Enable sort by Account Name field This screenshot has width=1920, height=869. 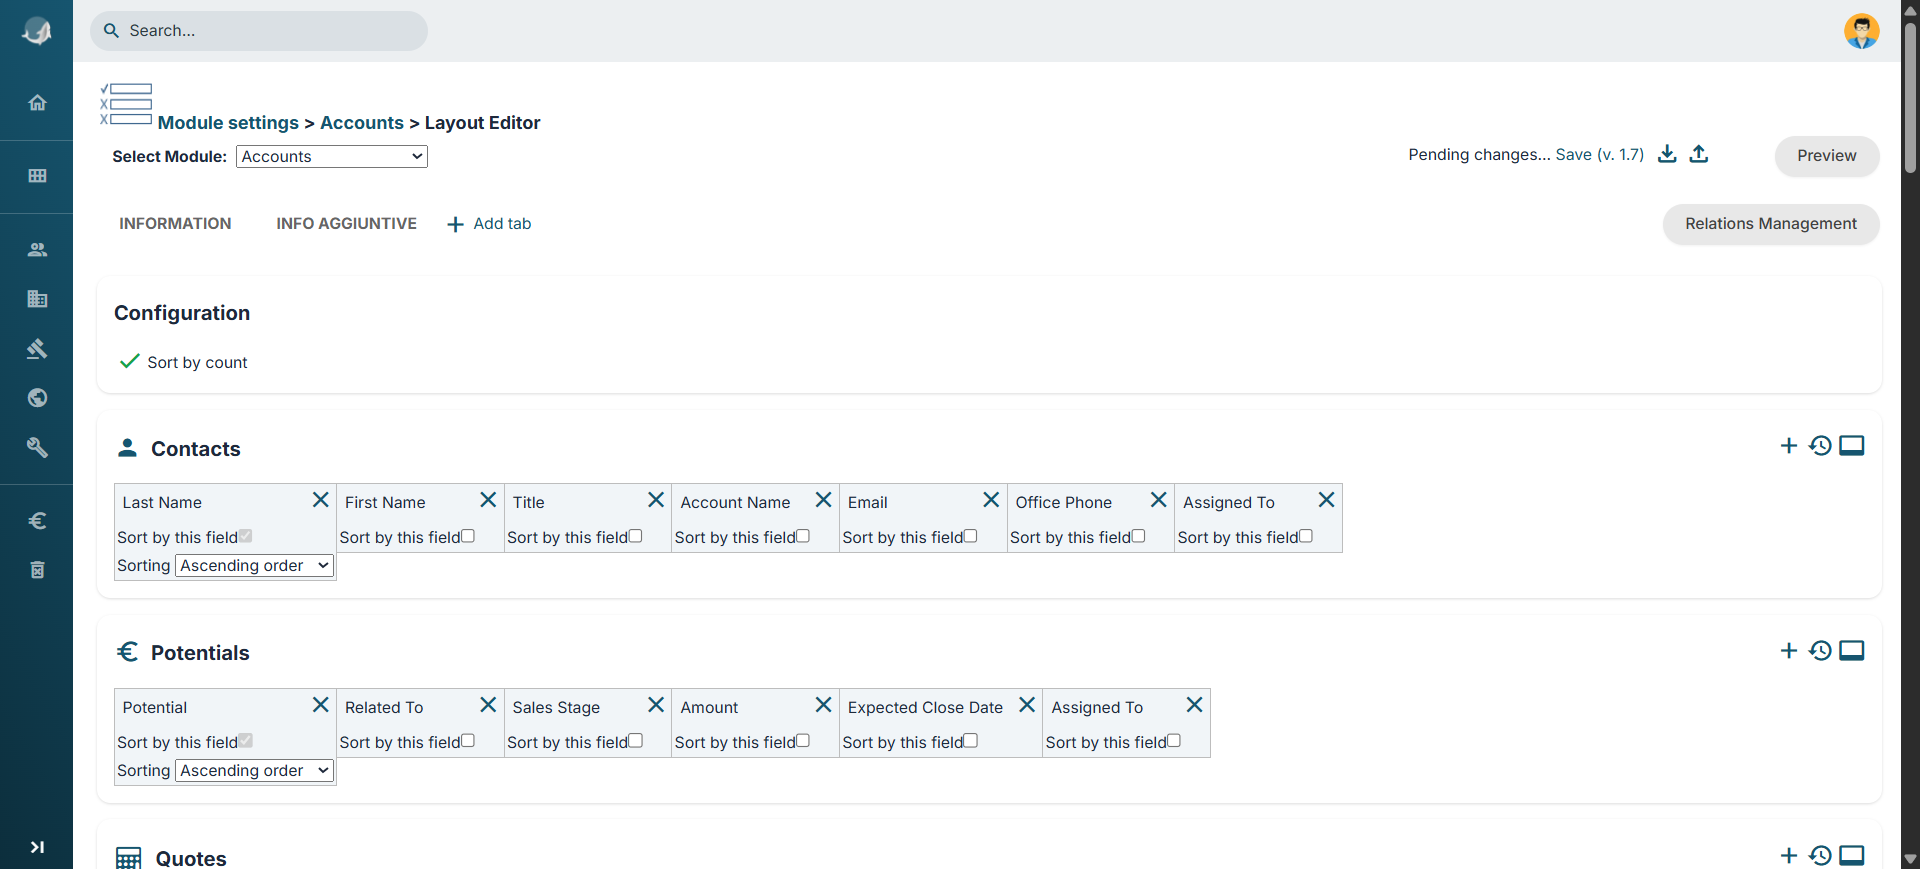(x=803, y=536)
